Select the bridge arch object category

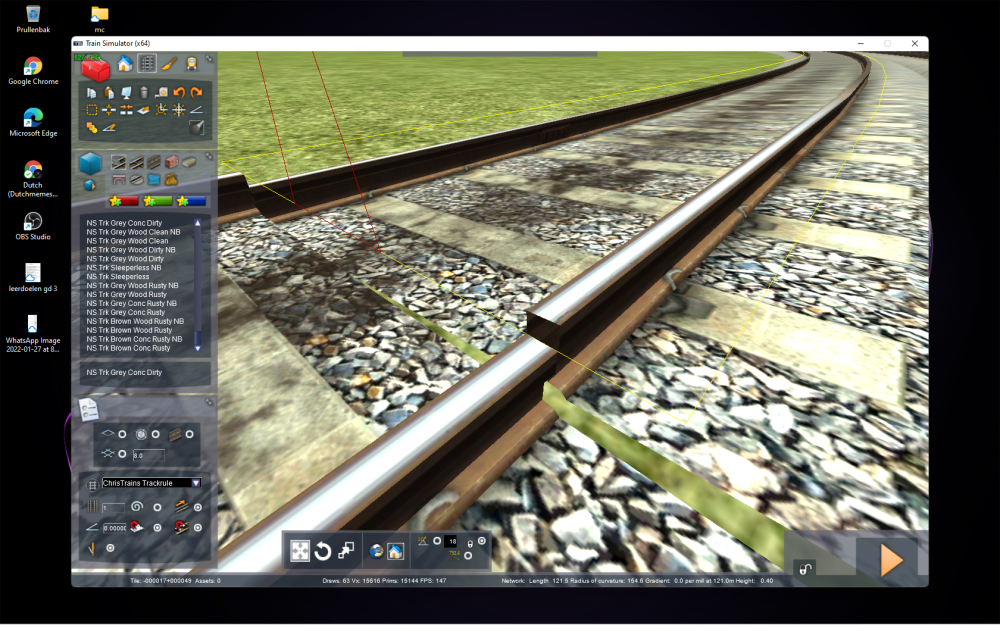tap(118, 180)
